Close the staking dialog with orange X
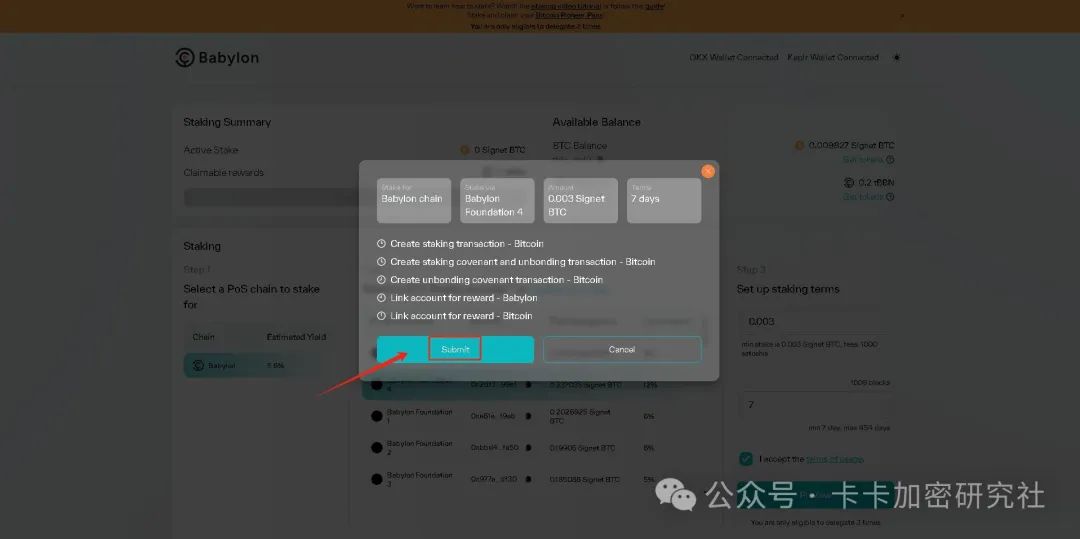 (x=708, y=171)
